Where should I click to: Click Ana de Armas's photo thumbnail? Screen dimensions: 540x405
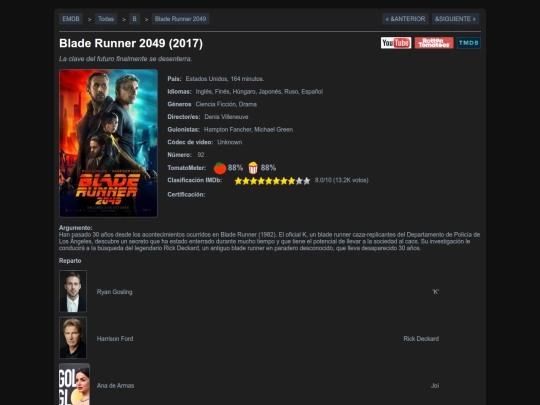click(74, 384)
